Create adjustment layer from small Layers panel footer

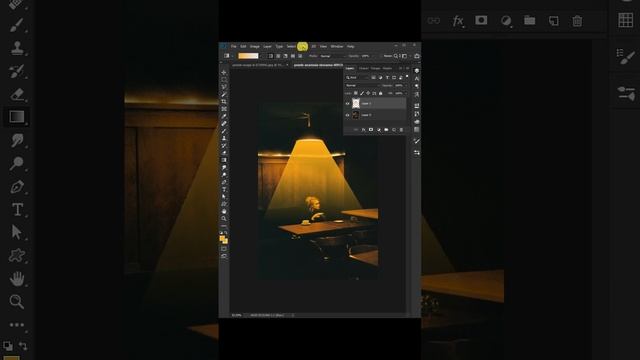(379, 130)
